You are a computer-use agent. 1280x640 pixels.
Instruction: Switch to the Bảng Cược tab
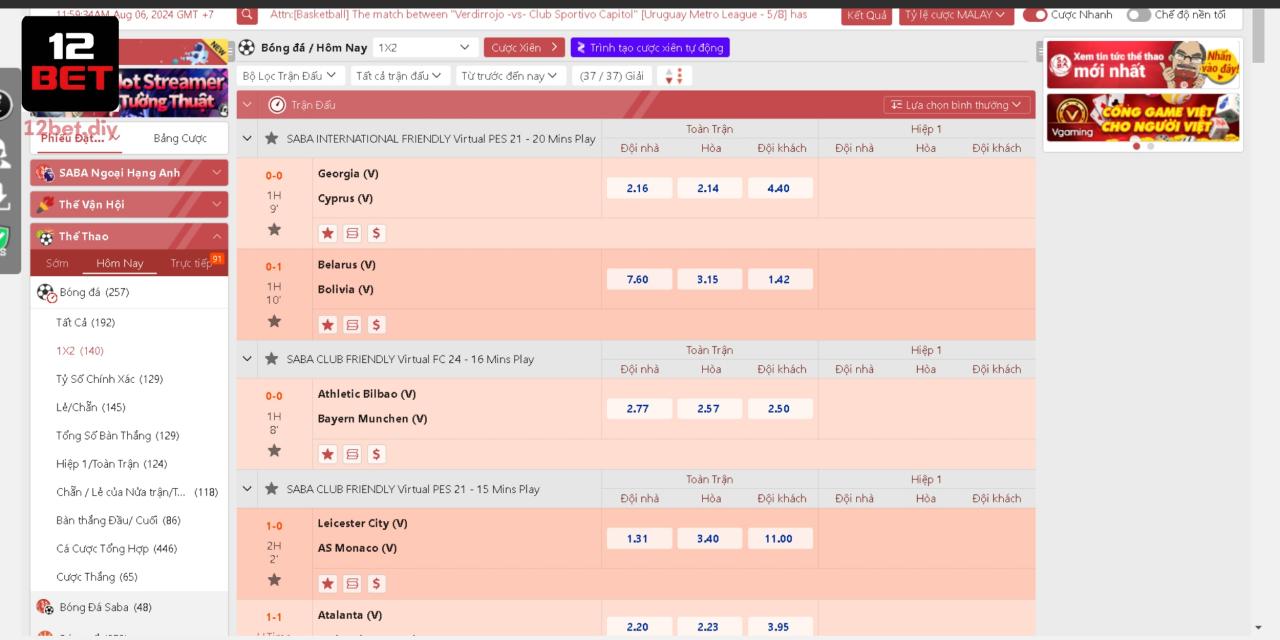click(x=180, y=139)
